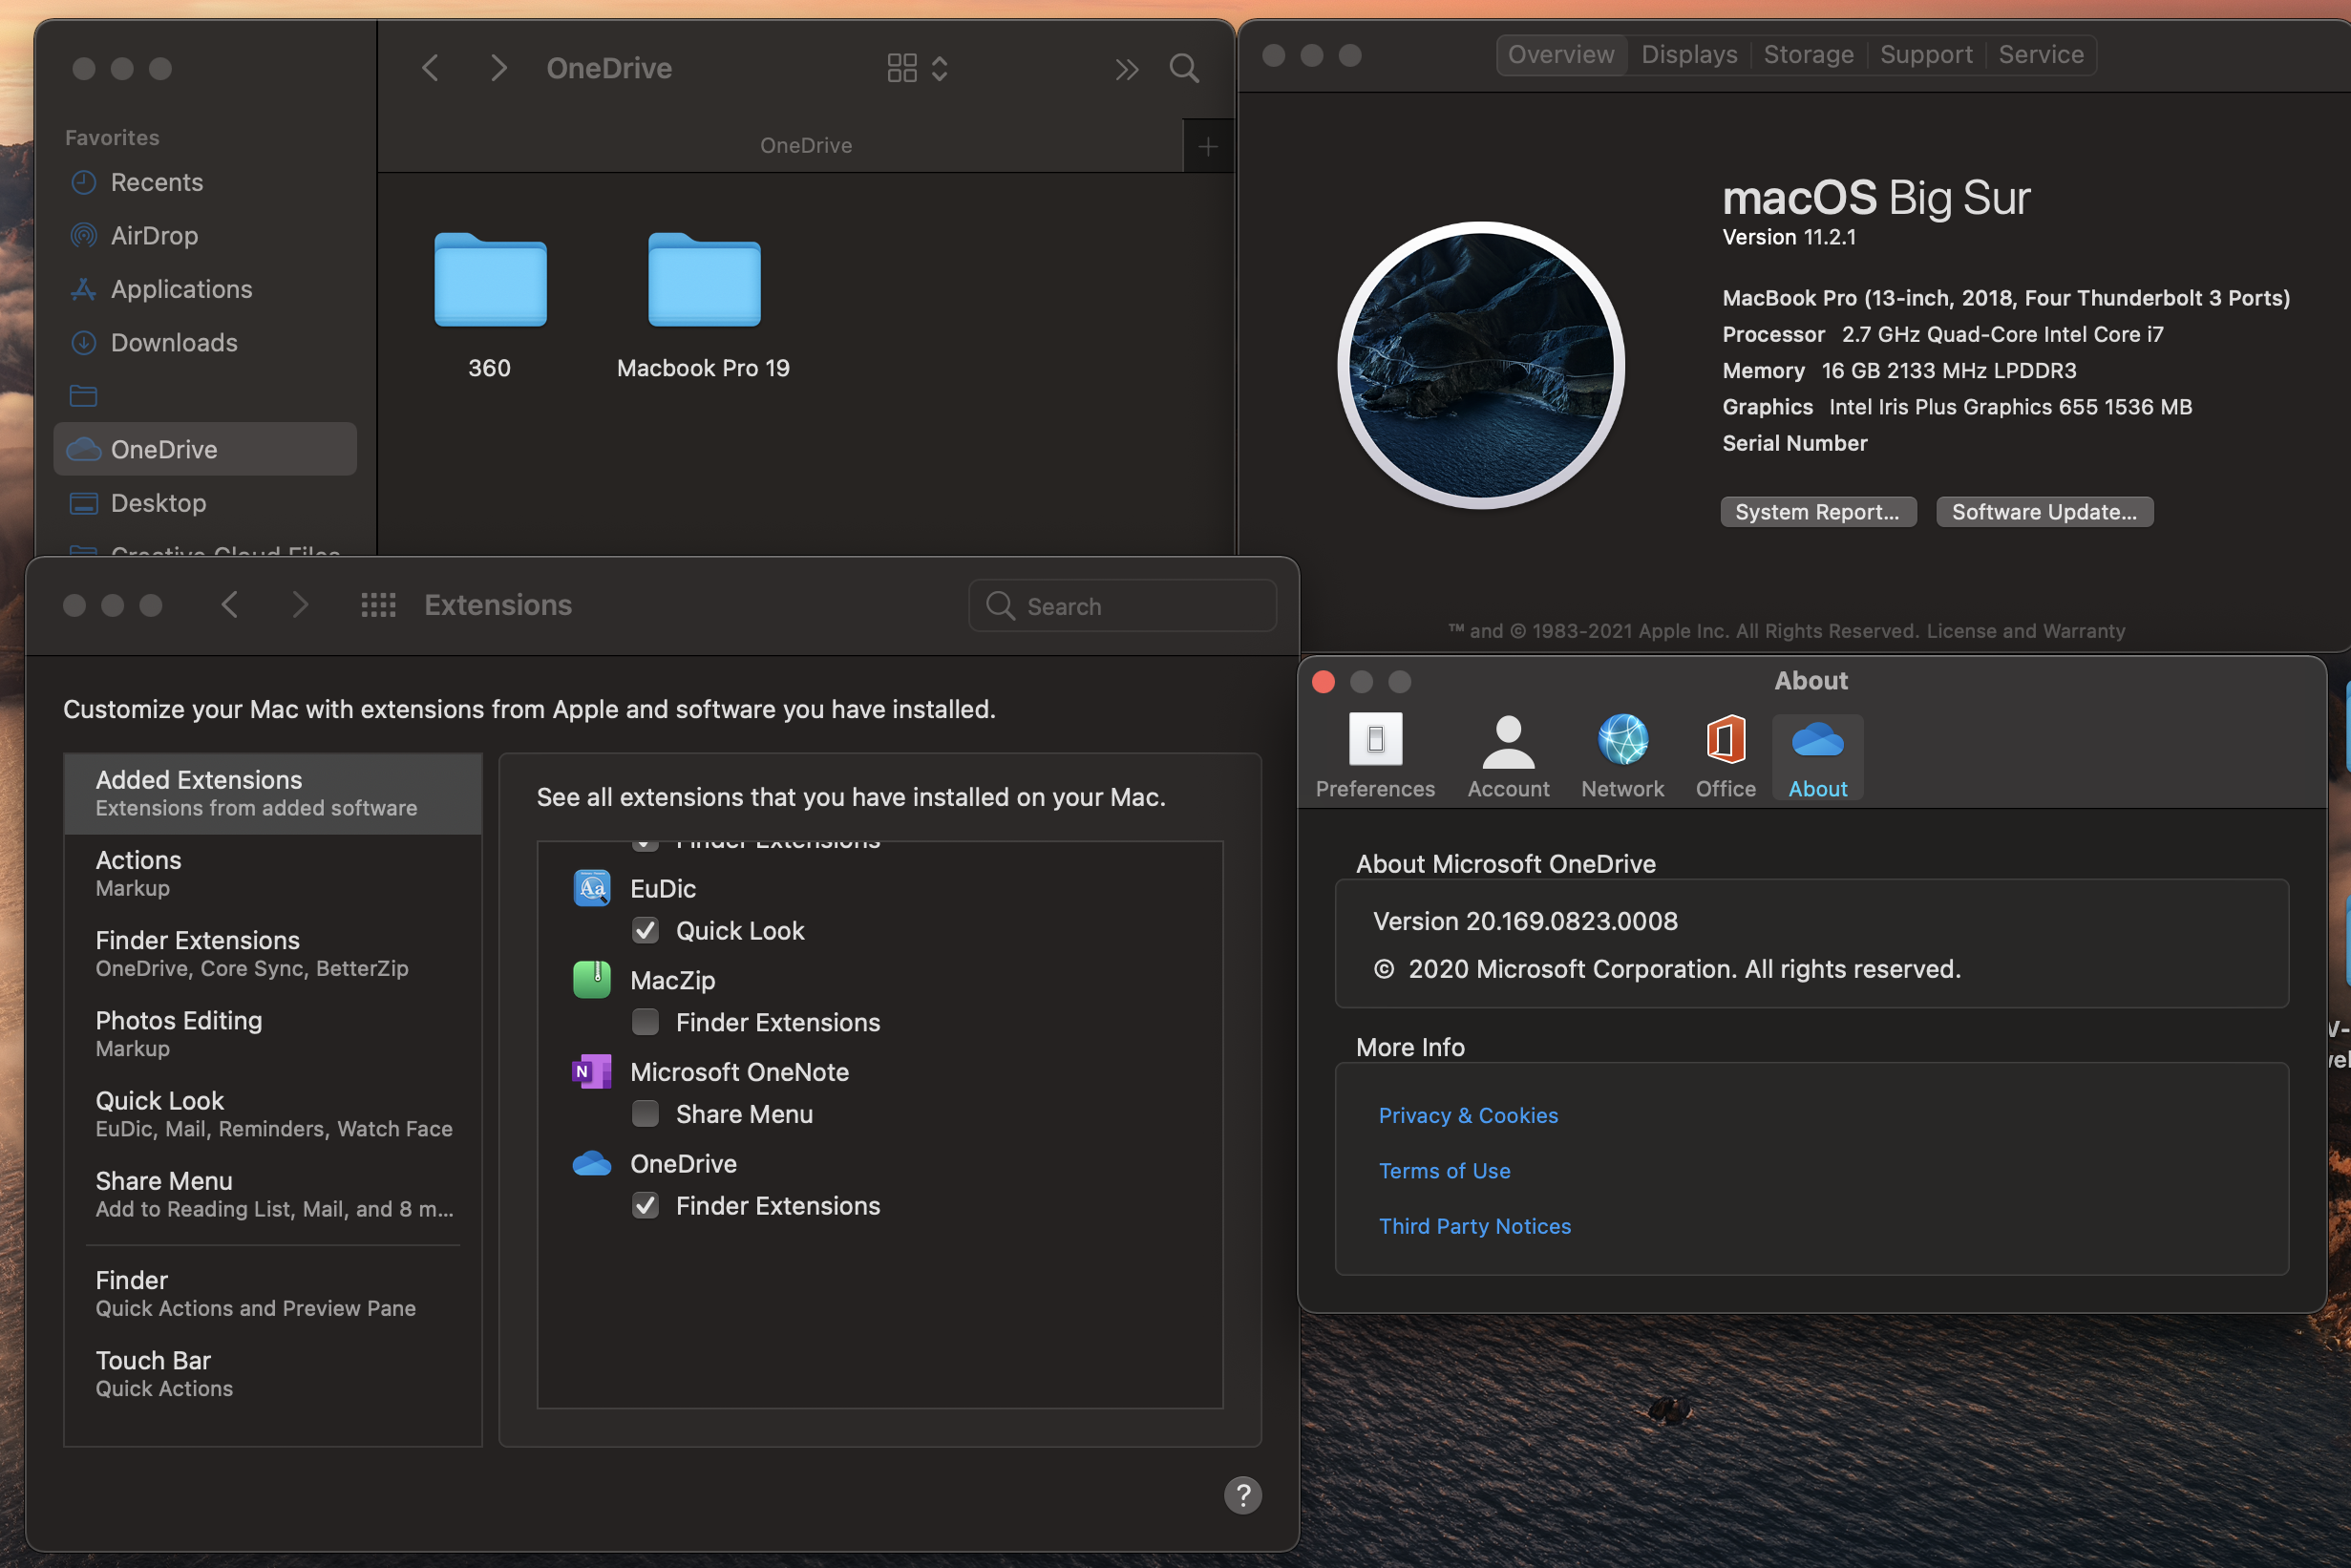Click the show all preferences grid icon
The height and width of the screenshot is (1568, 2351).
pyautogui.click(x=378, y=605)
